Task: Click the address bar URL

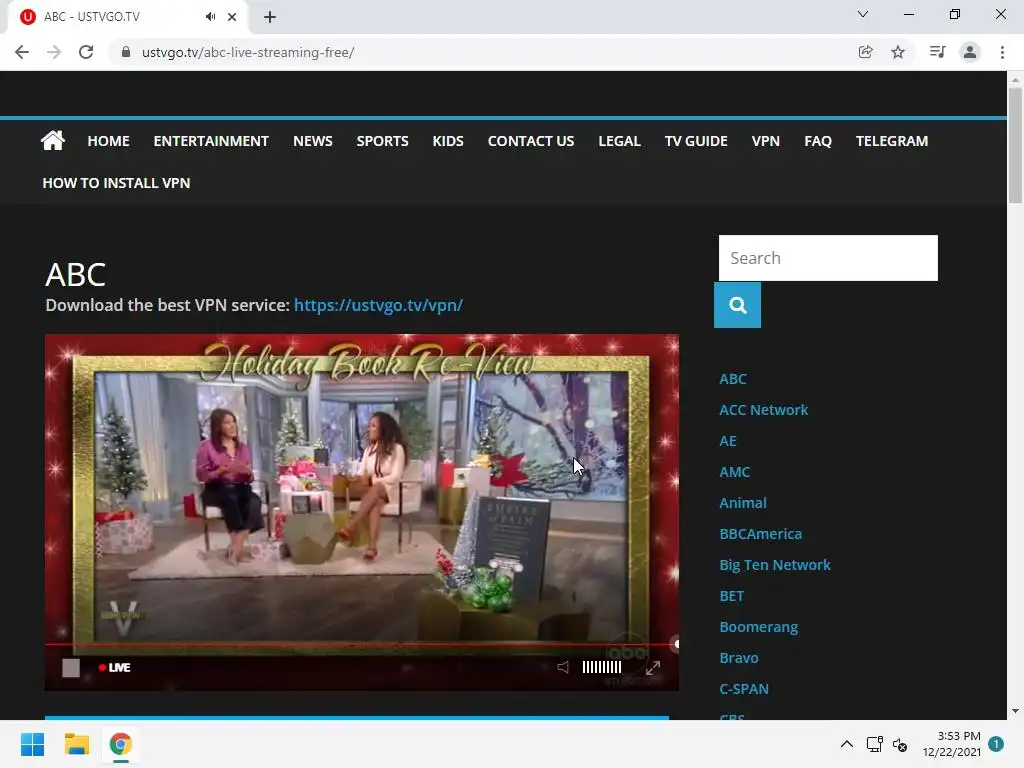Action: pos(248,52)
